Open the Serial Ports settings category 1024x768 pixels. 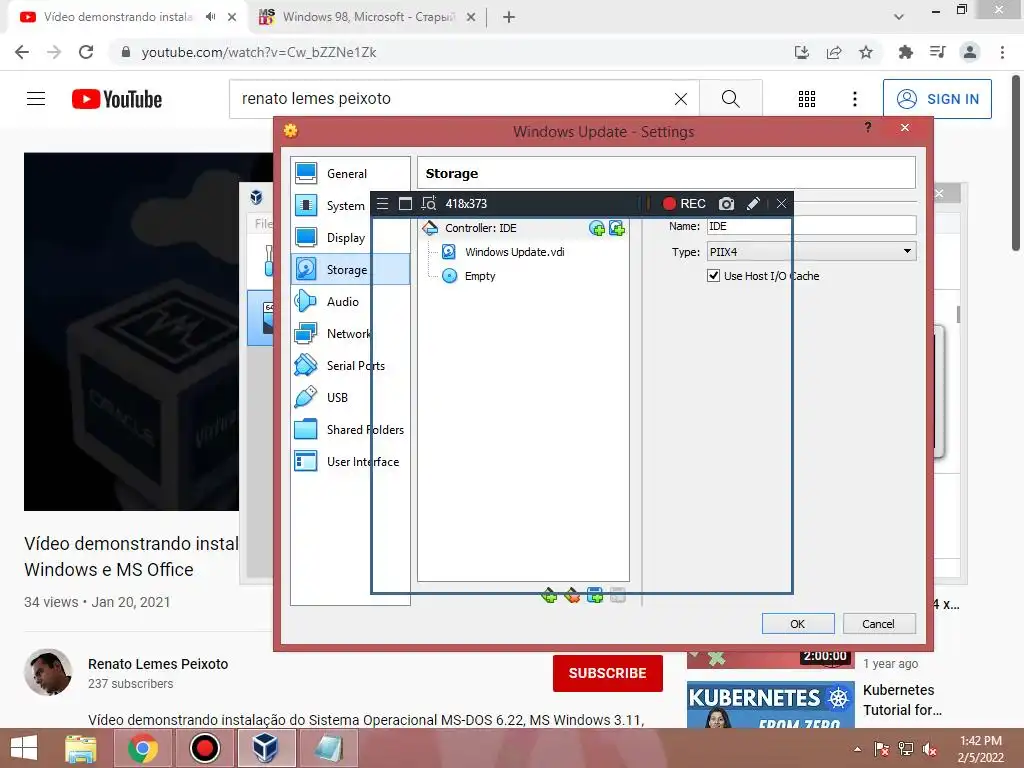tap(350, 365)
